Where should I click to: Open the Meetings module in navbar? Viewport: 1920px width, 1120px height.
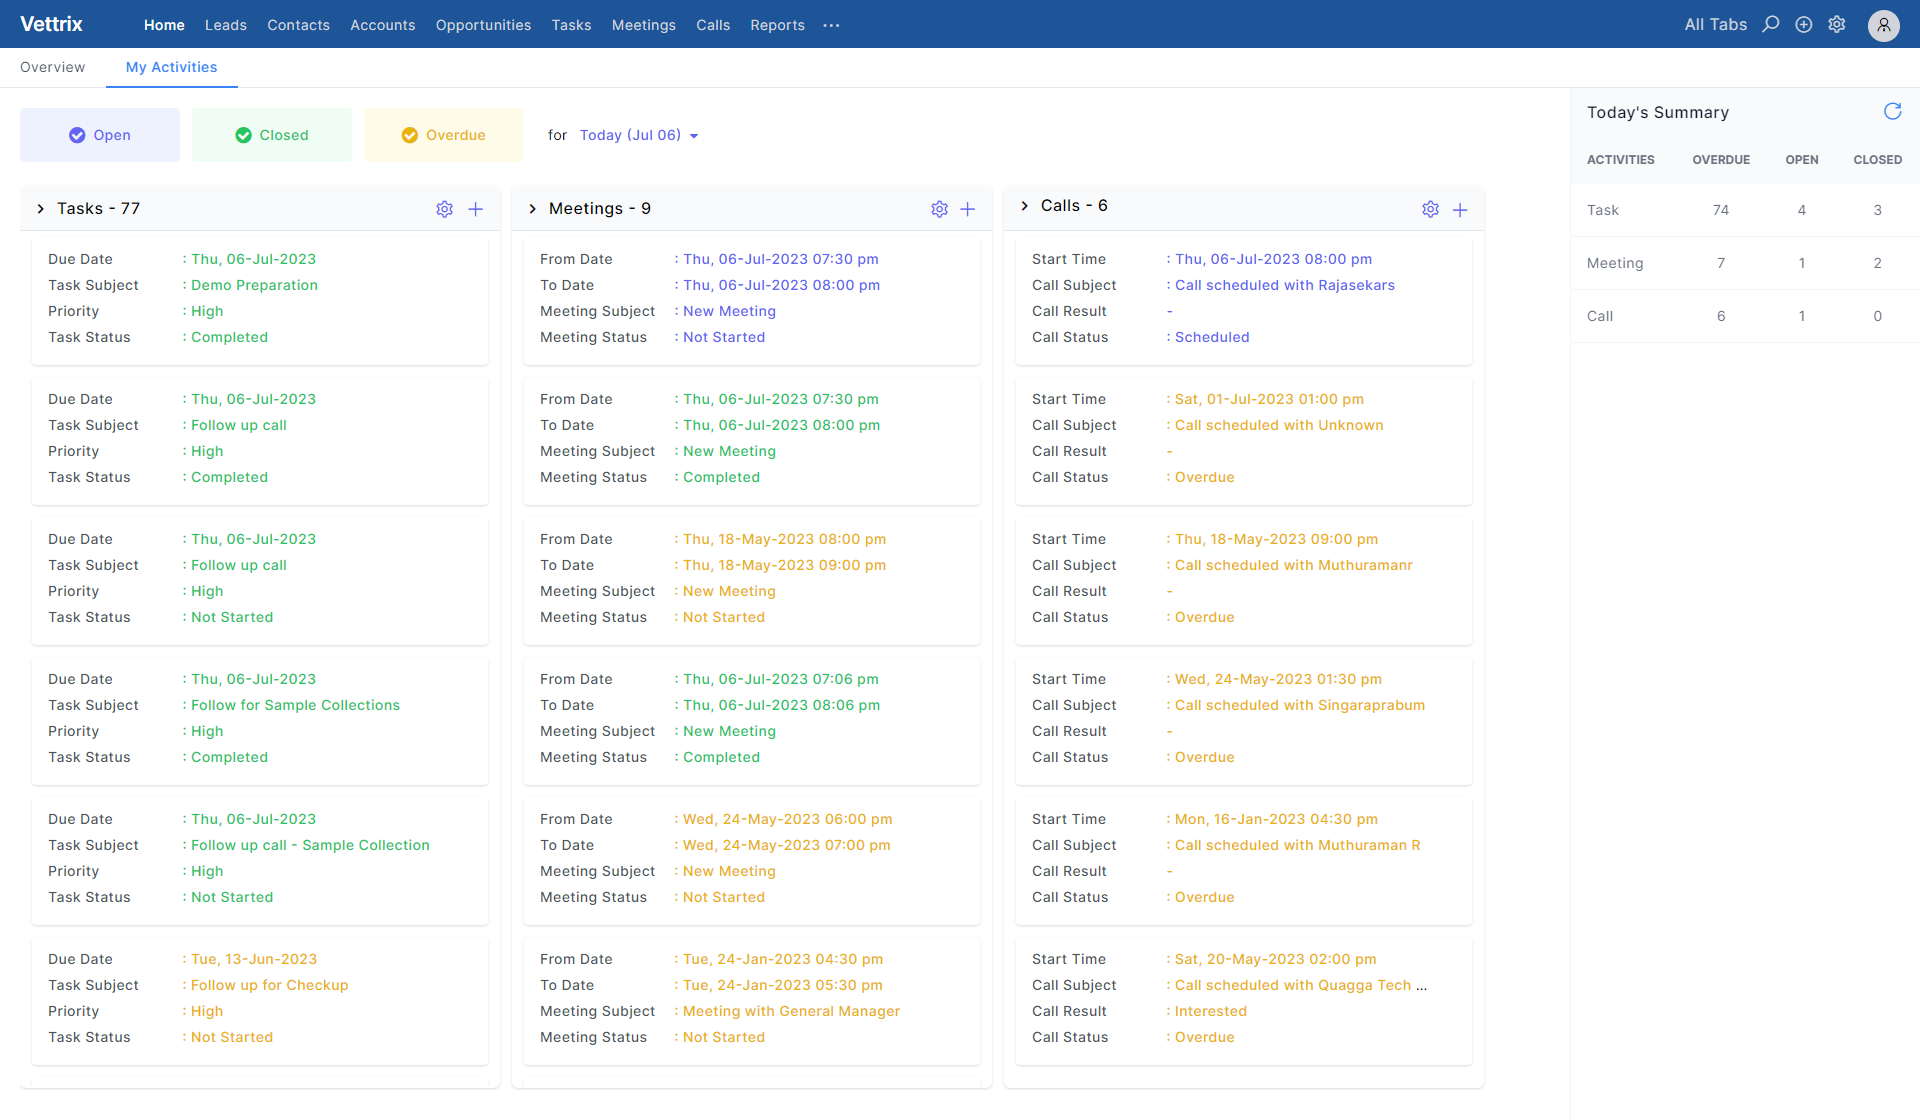tap(643, 25)
